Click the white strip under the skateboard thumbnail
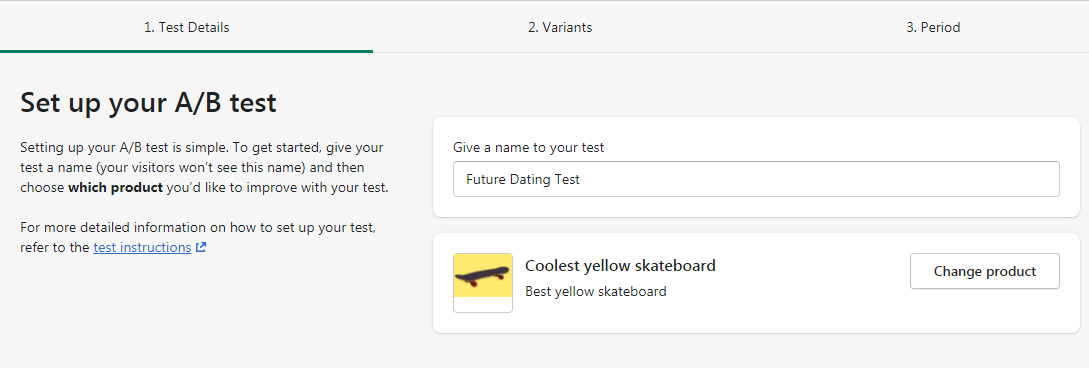Screen dimensions: 1089x368 click(x=483, y=304)
